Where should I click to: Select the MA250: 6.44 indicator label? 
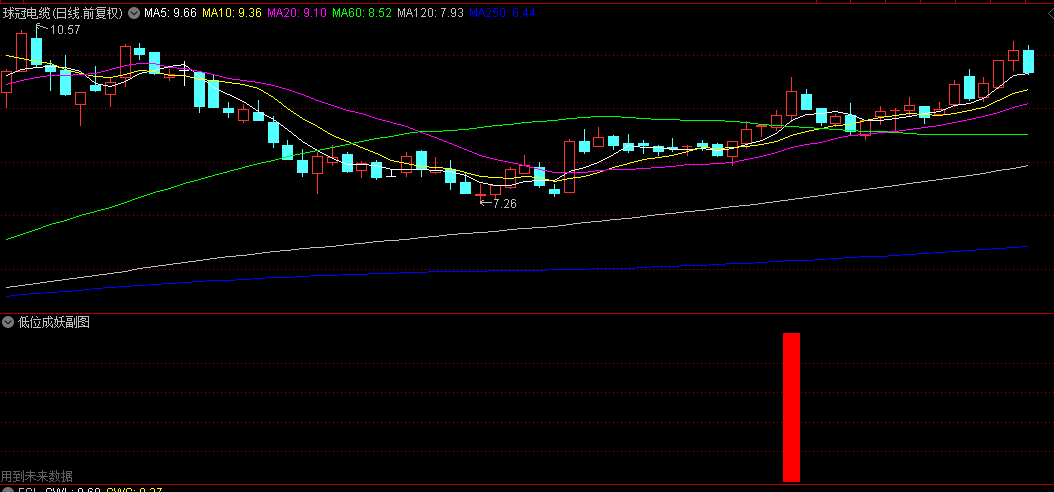click(502, 12)
